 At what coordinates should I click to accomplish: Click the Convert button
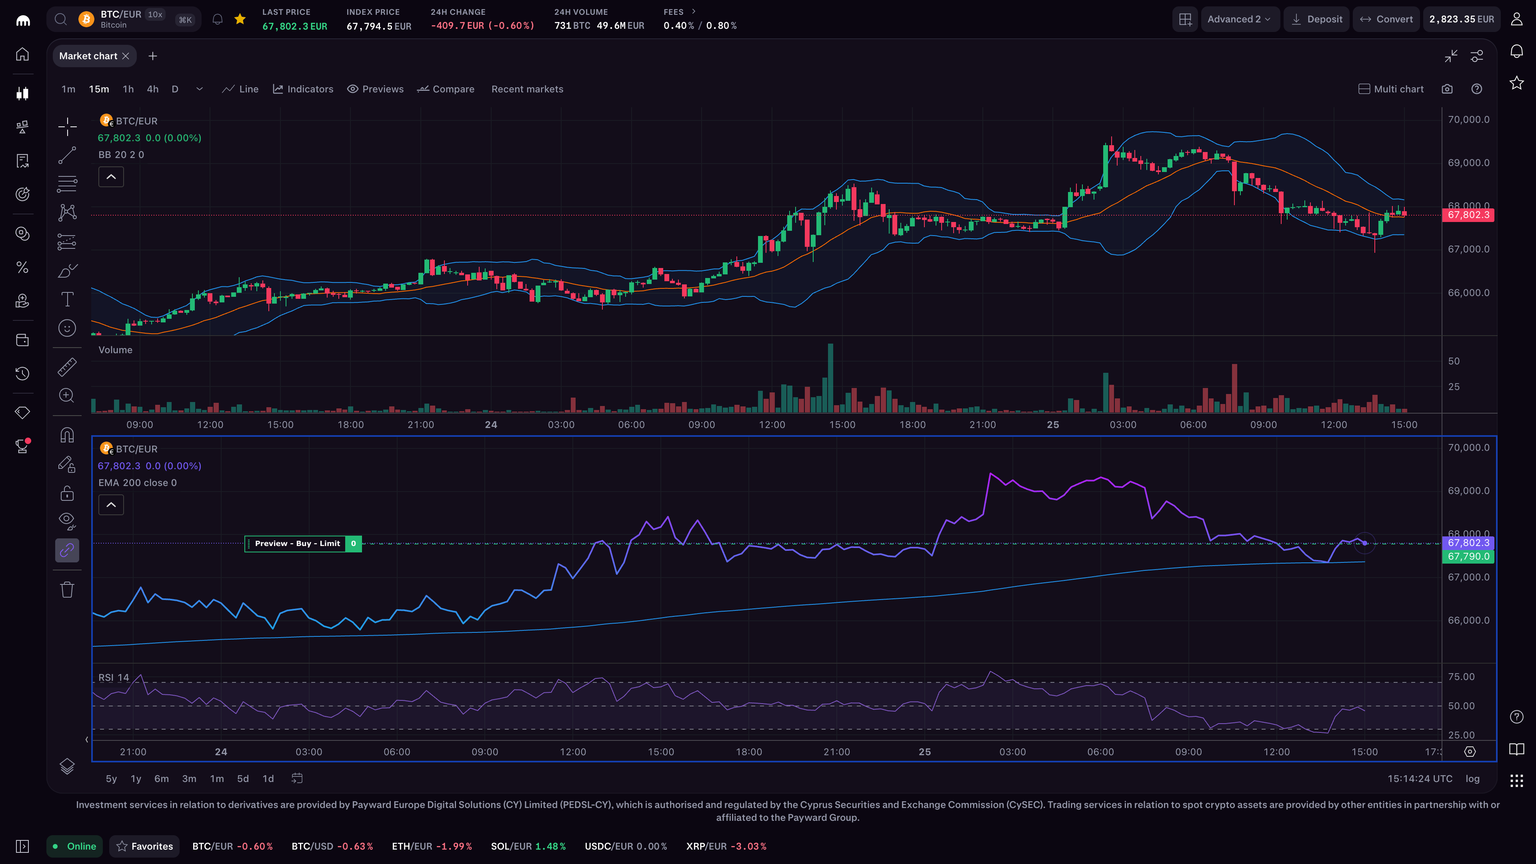(1386, 19)
